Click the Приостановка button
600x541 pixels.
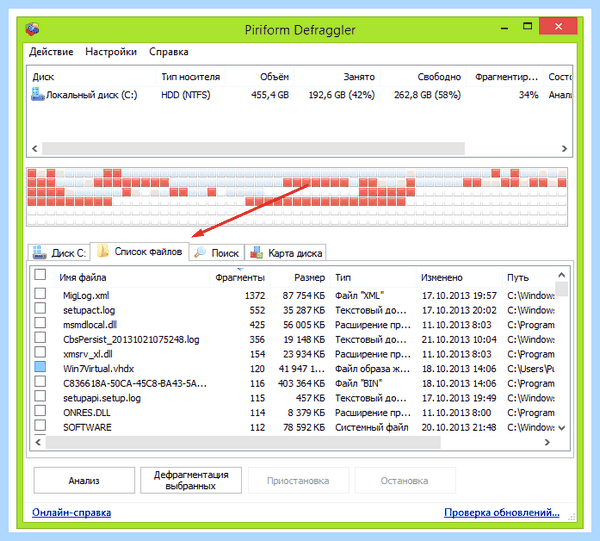pyautogui.click(x=298, y=481)
